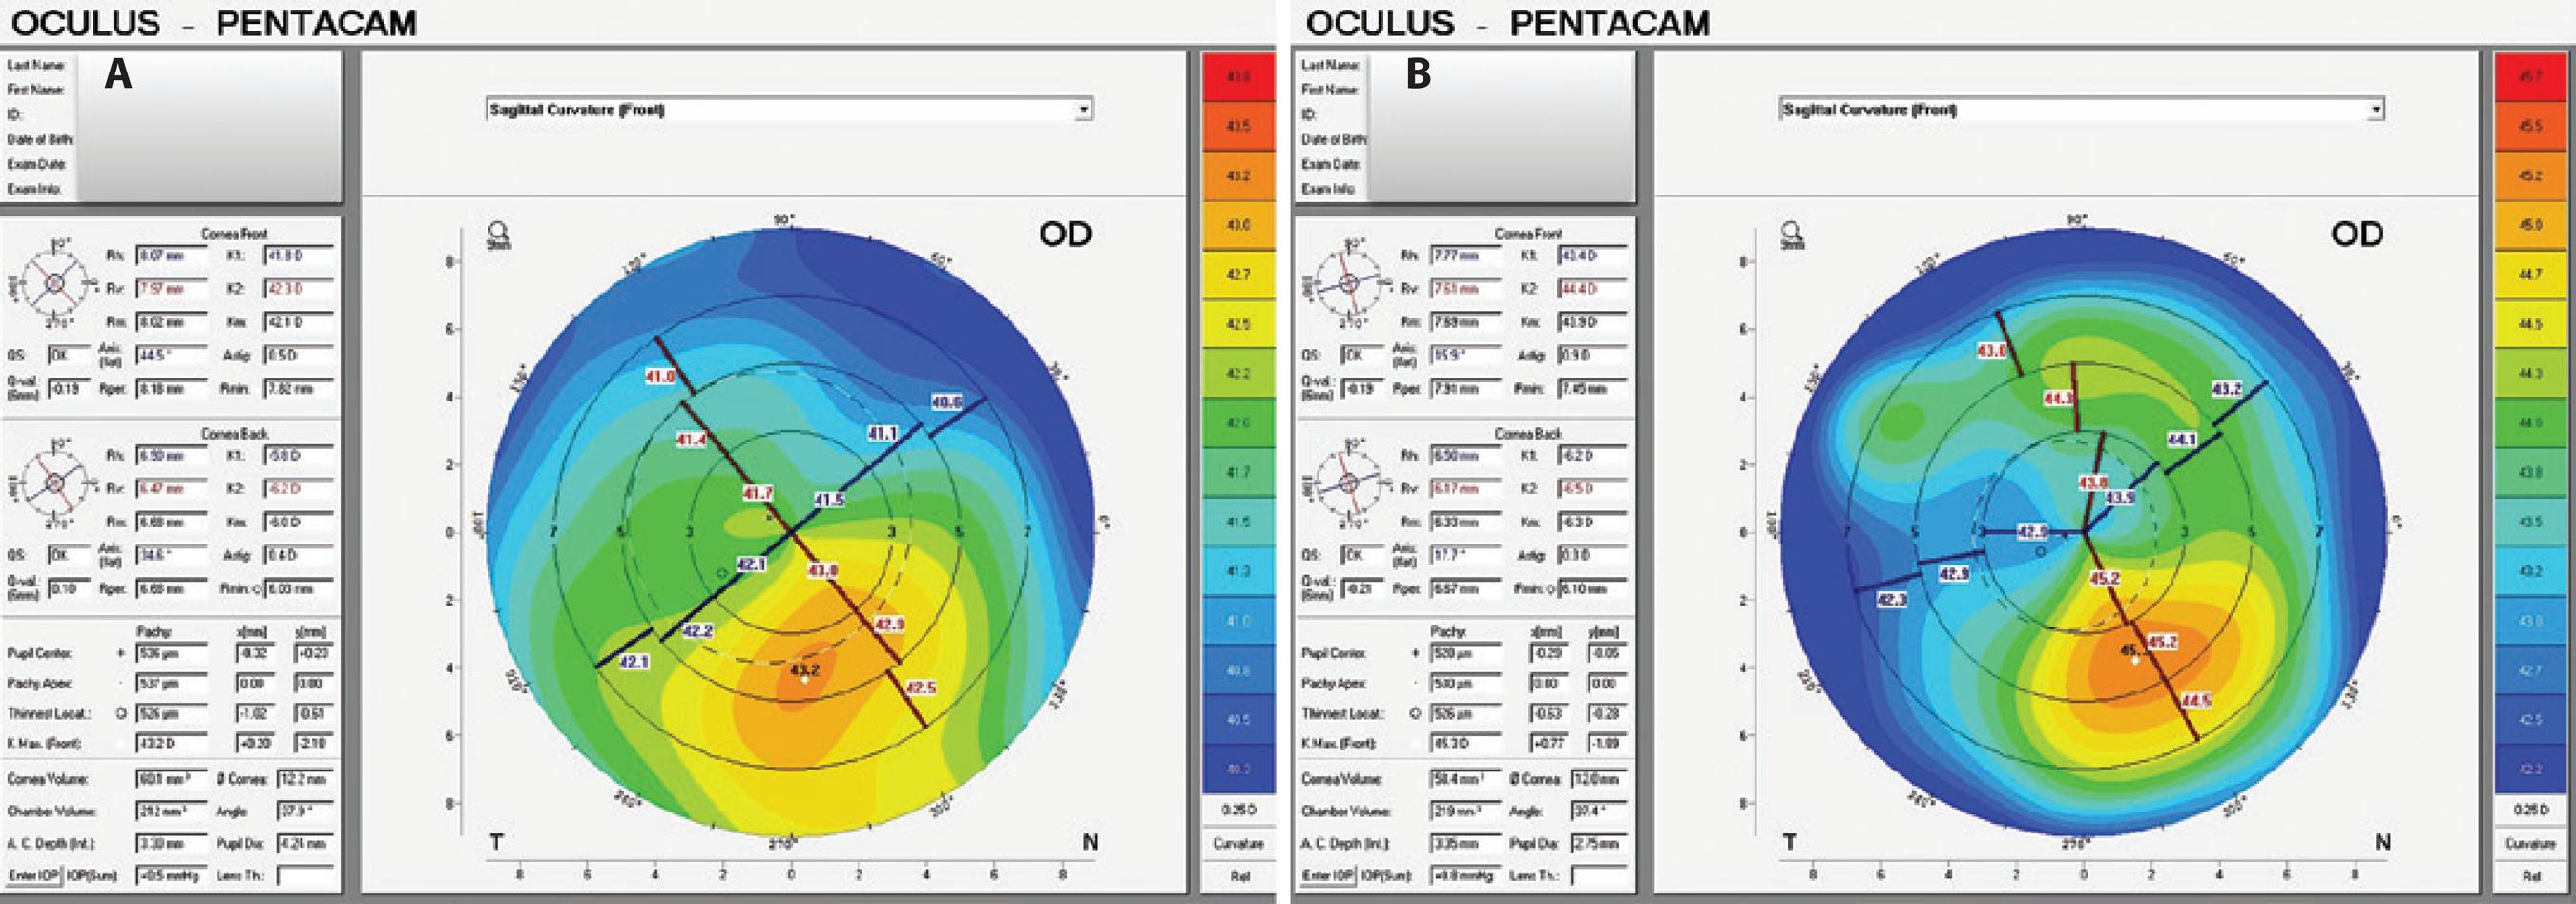Click Cornea Front axis diagram in panel B
The height and width of the screenshot is (904, 2576).
pos(1348,283)
